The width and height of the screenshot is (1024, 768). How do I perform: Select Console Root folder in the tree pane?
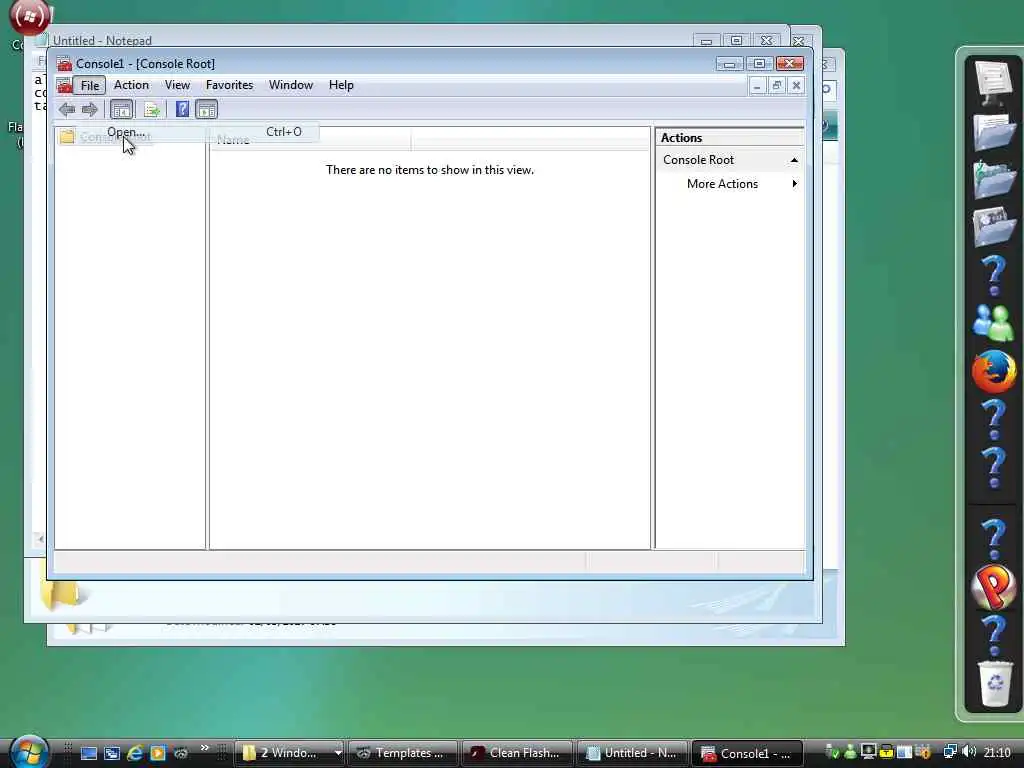(x=105, y=136)
